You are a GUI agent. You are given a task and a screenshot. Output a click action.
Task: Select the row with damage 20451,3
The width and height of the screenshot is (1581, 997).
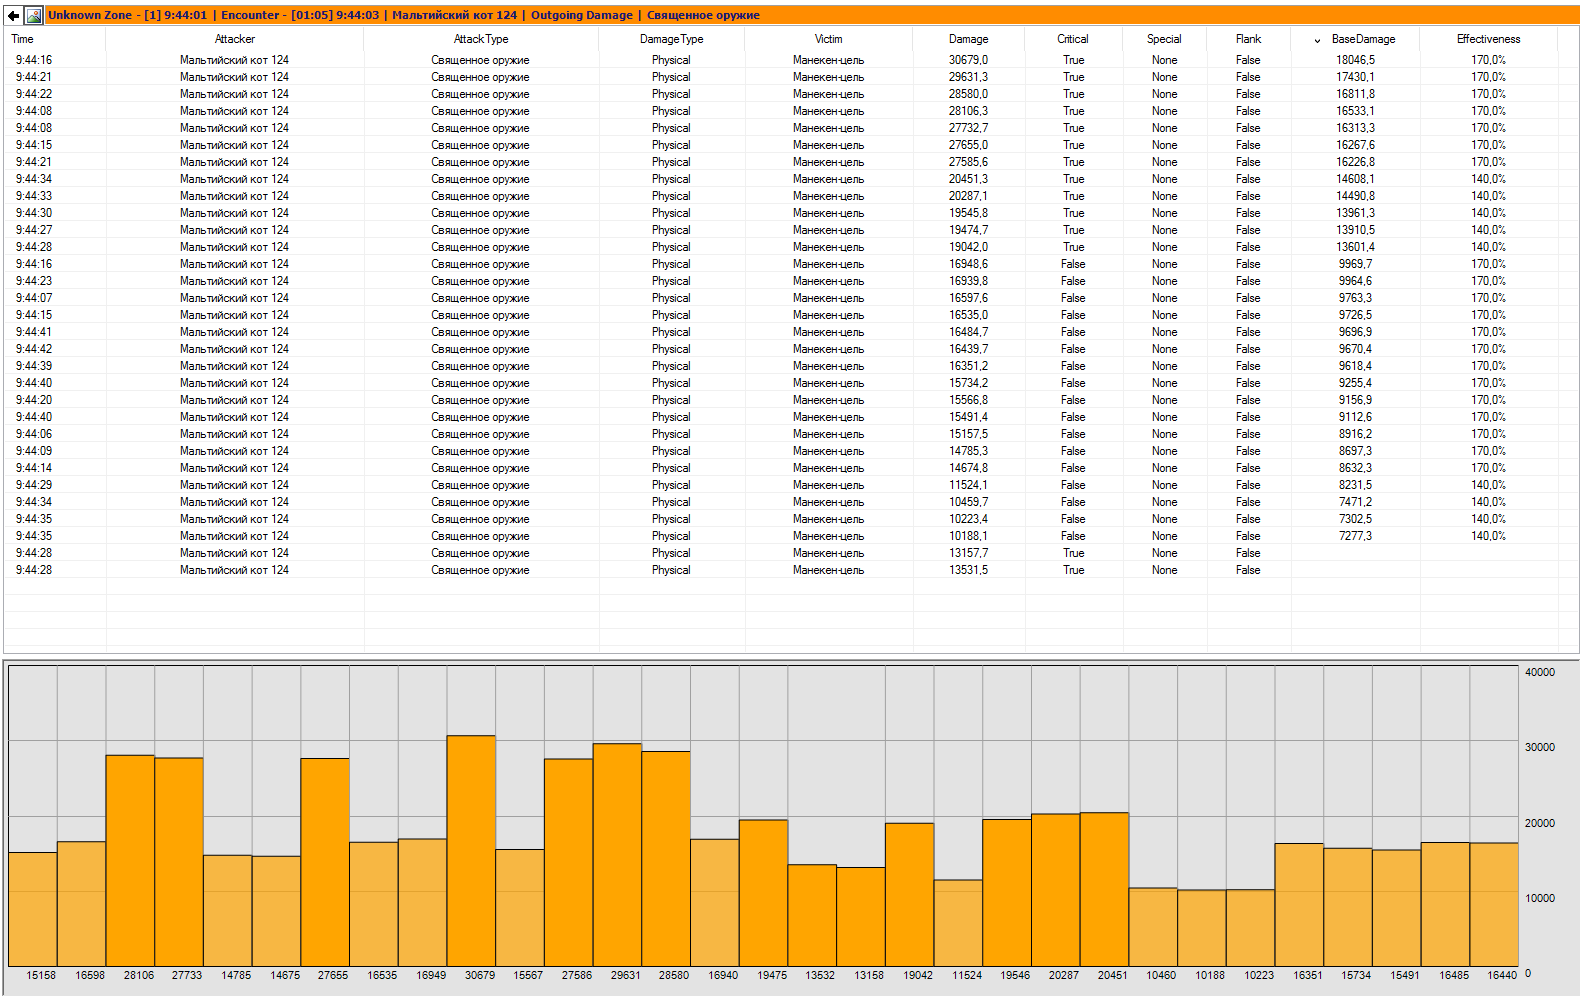pyautogui.click(x=790, y=179)
